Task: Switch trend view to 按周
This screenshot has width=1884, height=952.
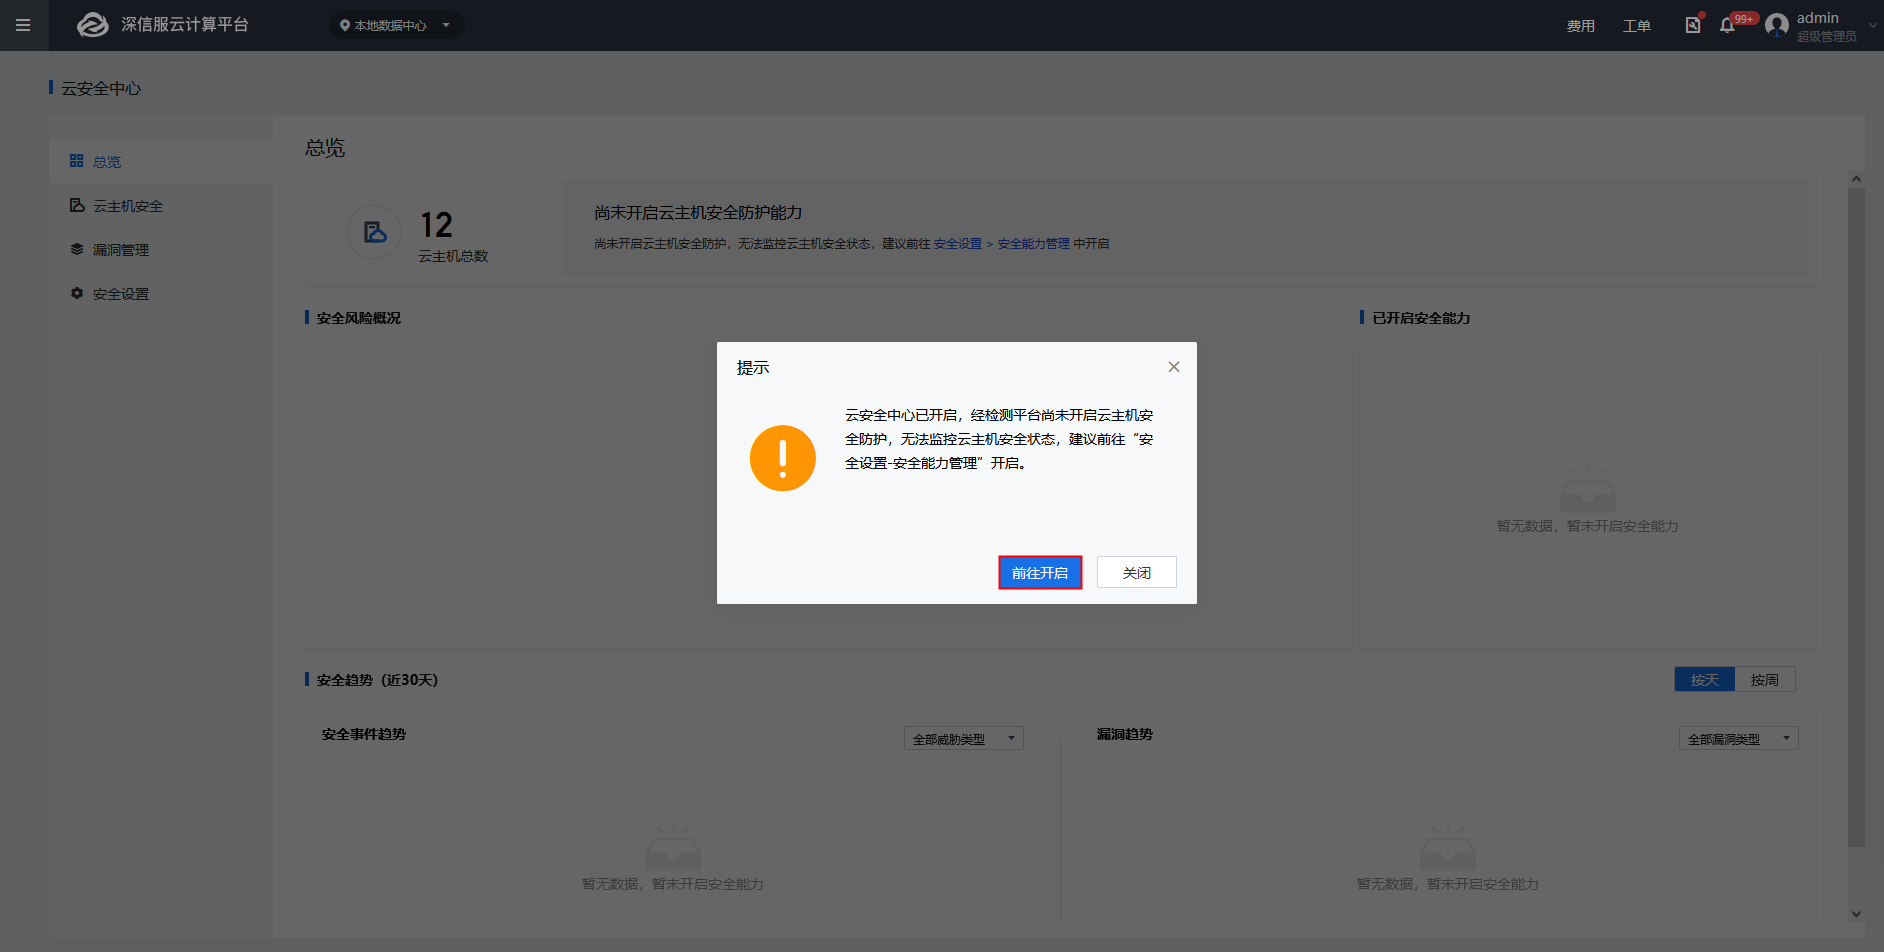Action: 1764,680
